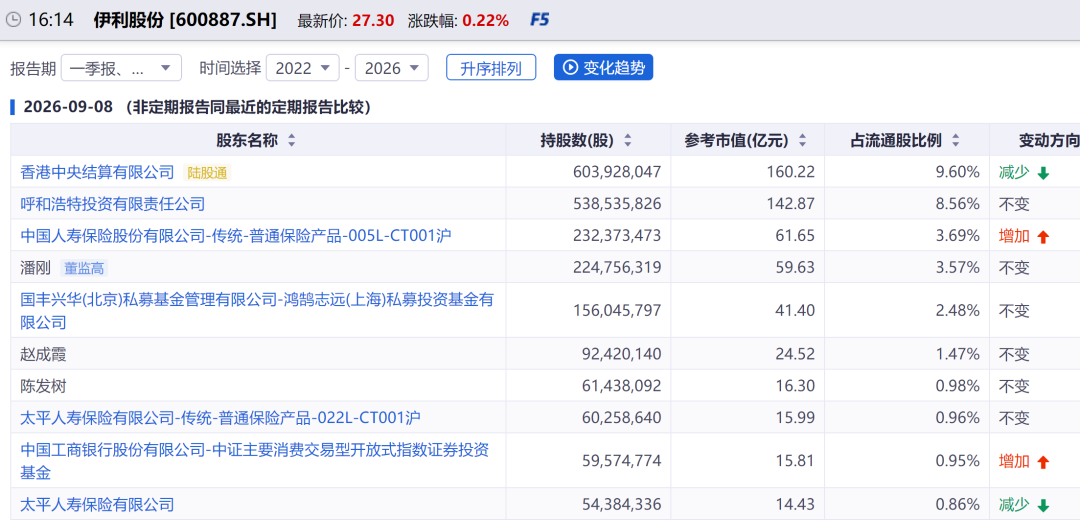The image size is (1080, 520).
Task: Click market value 15.99
Action: coord(797,417)
